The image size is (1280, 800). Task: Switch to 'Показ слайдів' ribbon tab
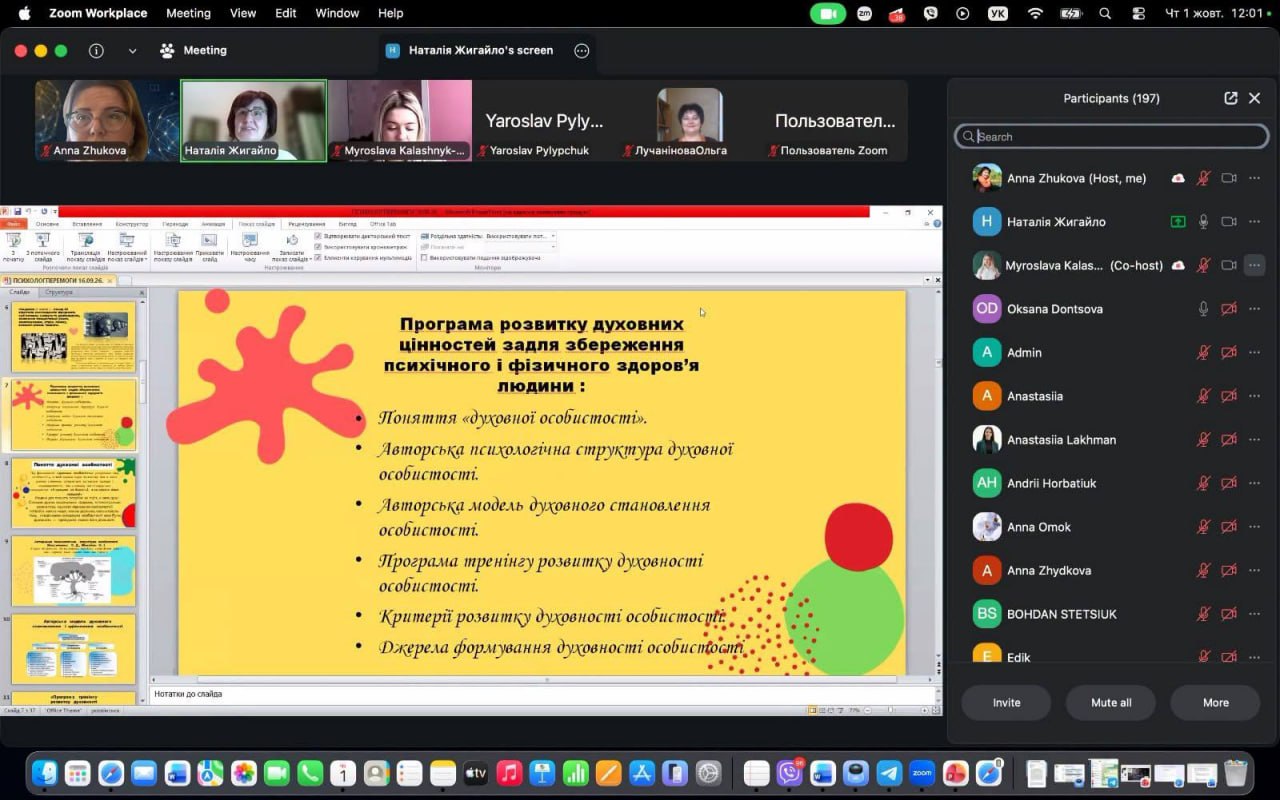(x=257, y=224)
